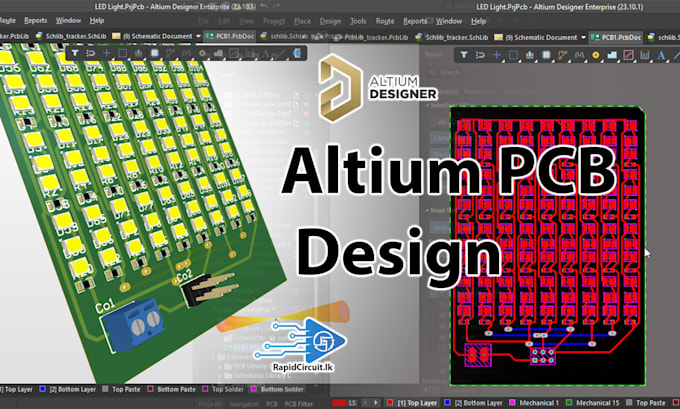The image size is (680, 409).
Task: Click the selection filter icon in right window toolbar
Action: pos(464,55)
